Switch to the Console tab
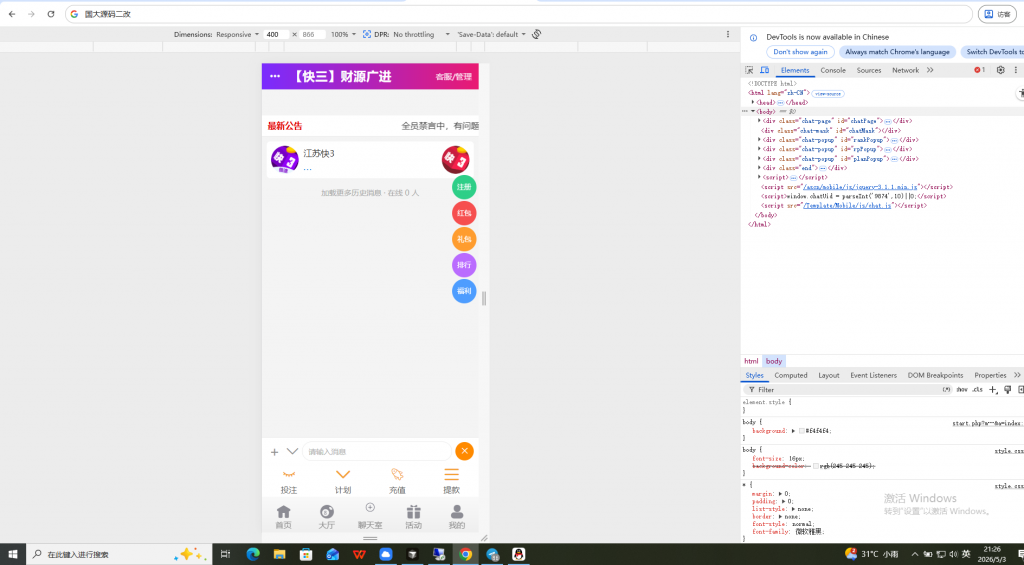1024x565 pixels. [833, 70]
